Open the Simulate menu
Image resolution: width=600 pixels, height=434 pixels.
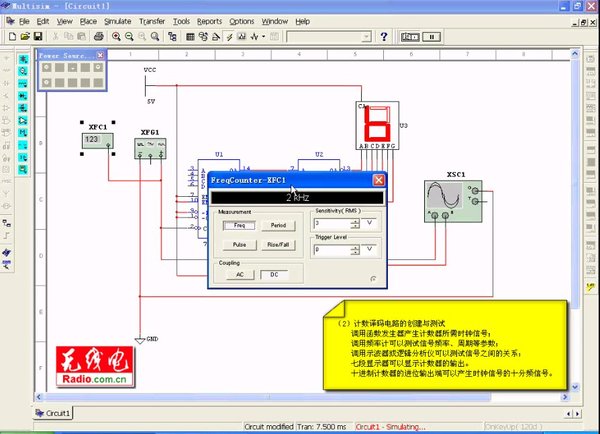tap(117, 21)
